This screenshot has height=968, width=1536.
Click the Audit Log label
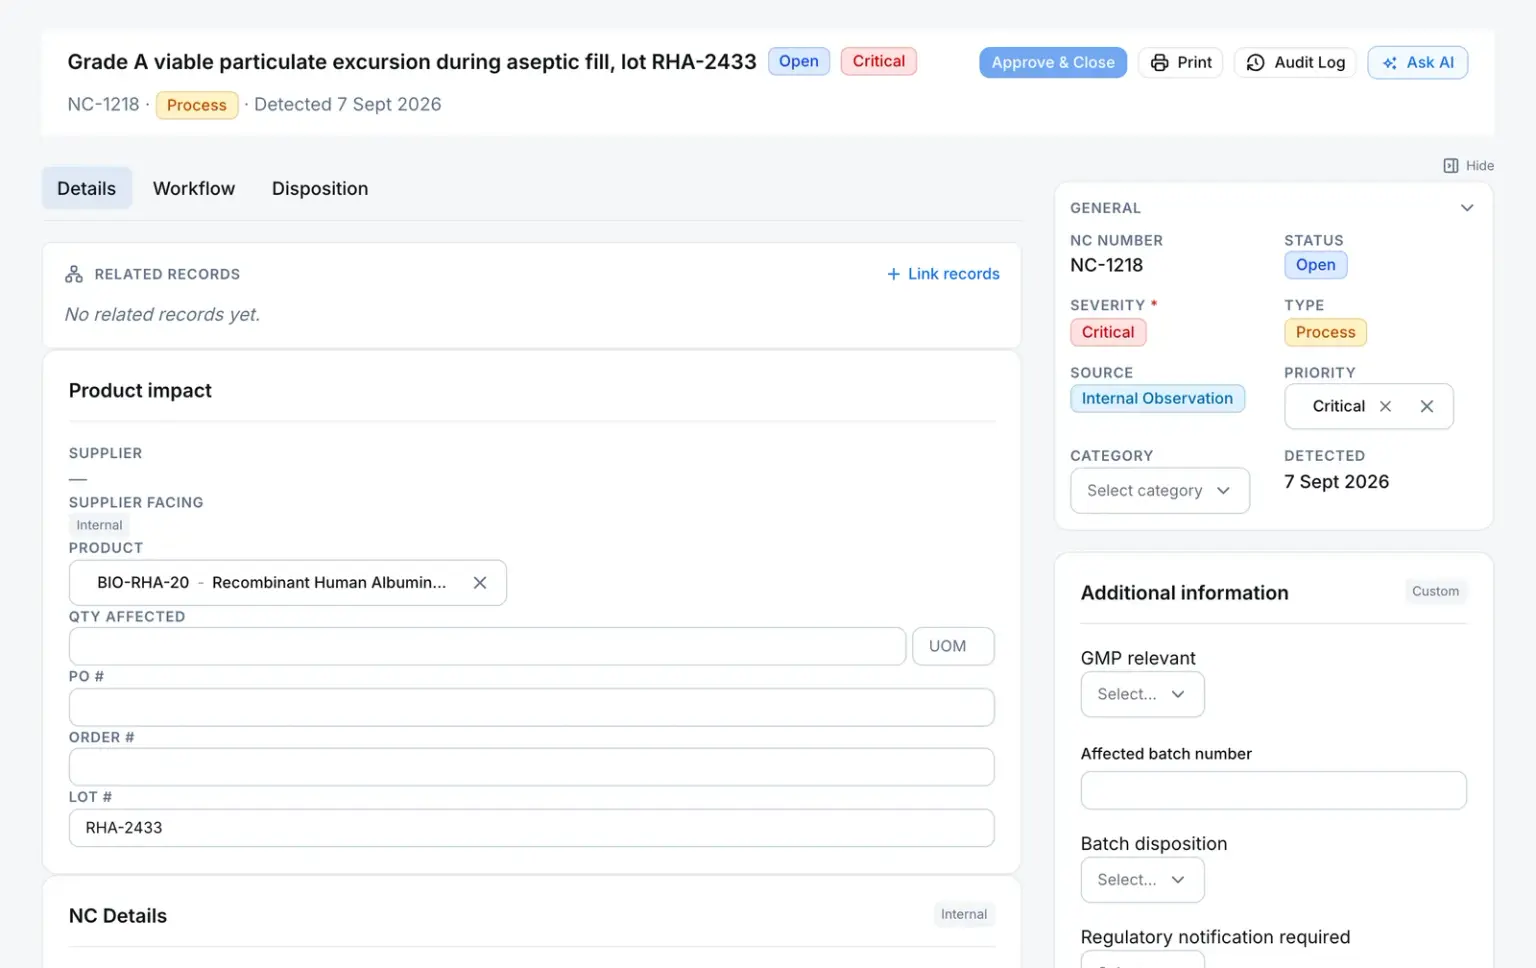click(1309, 62)
